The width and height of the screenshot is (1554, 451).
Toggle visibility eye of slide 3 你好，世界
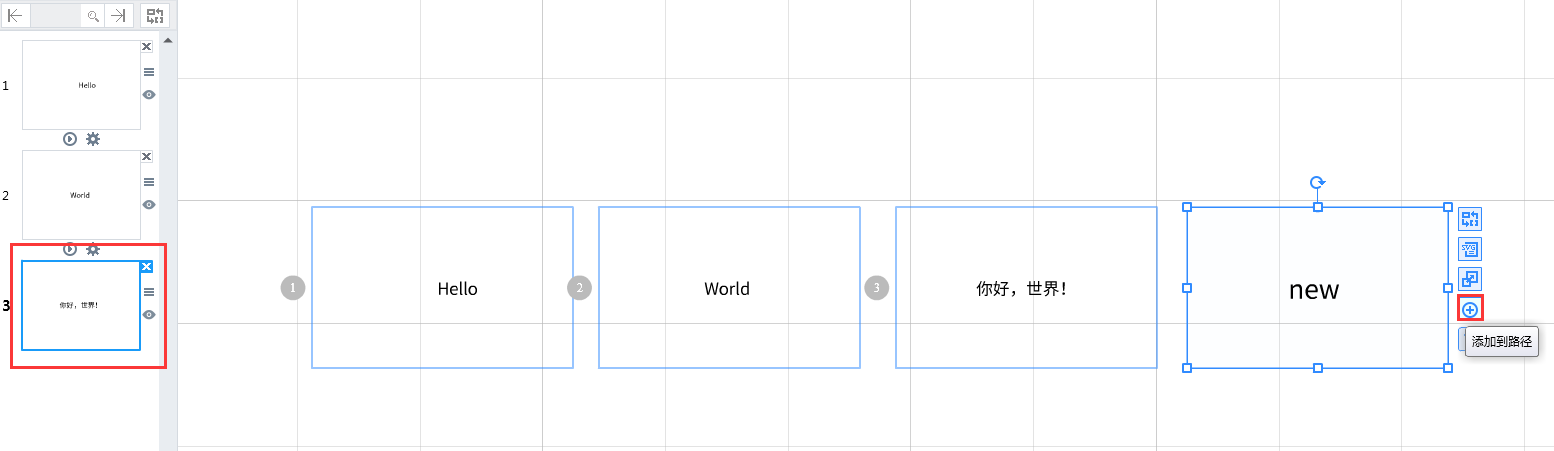click(149, 314)
